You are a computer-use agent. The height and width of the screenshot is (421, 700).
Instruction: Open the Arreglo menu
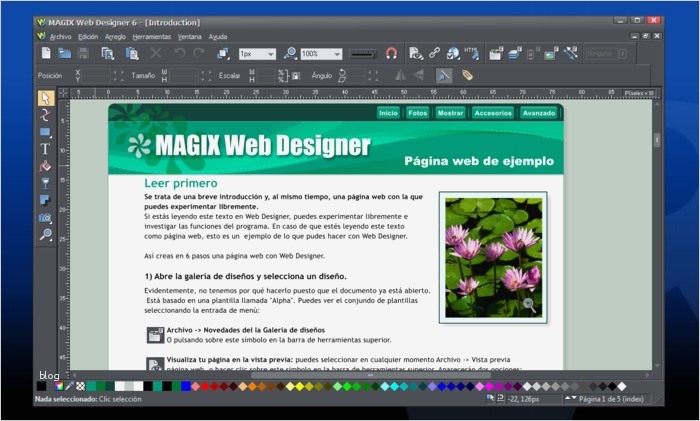coord(115,37)
